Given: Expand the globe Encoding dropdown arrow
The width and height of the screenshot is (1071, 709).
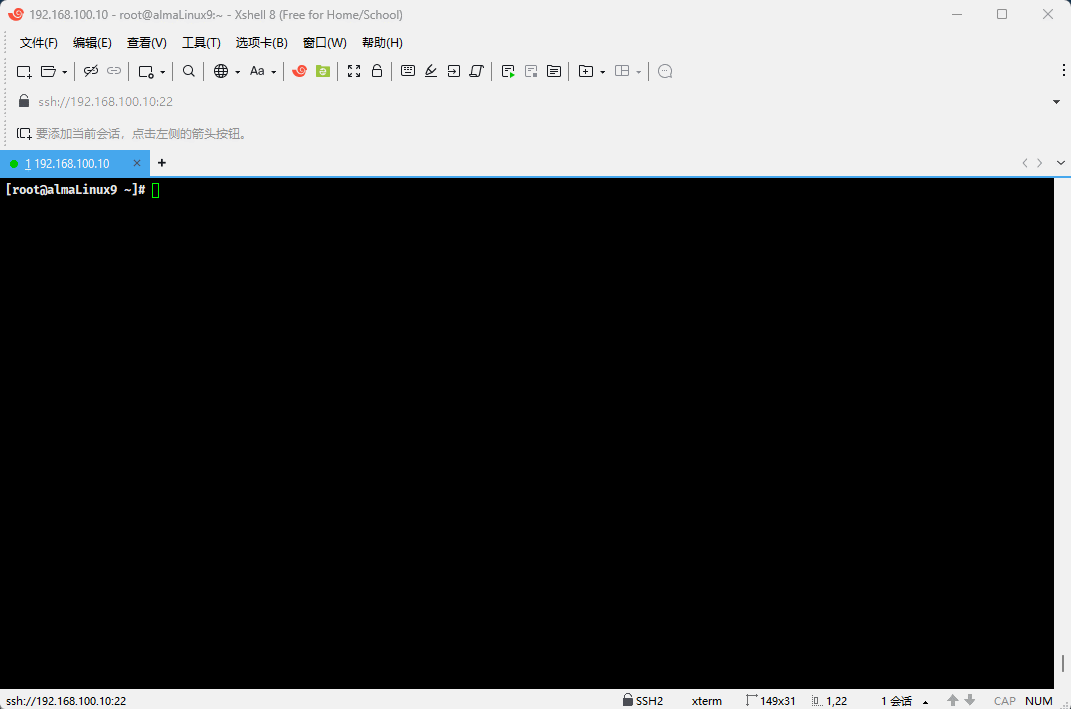Looking at the screenshot, I should [237, 72].
